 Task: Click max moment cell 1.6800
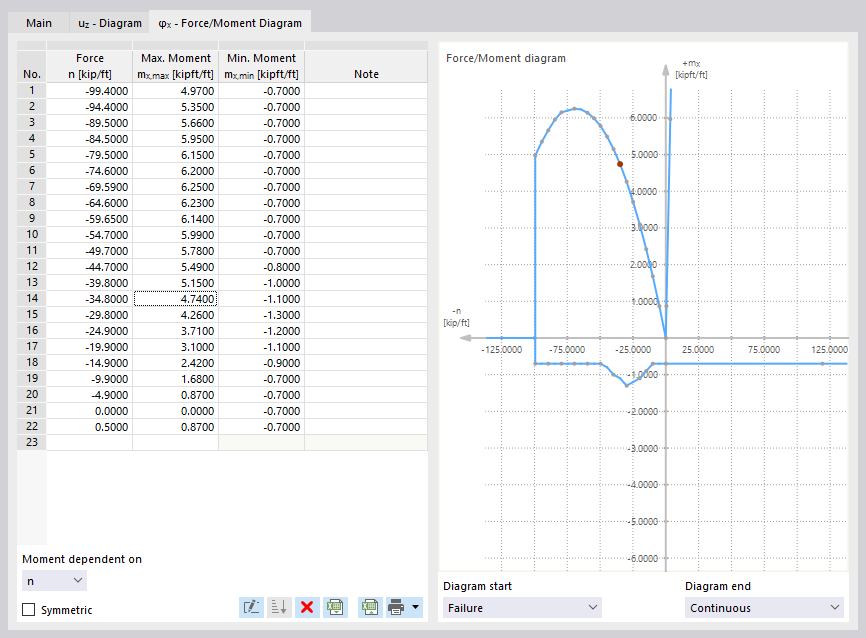pyautogui.click(x=176, y=379)
